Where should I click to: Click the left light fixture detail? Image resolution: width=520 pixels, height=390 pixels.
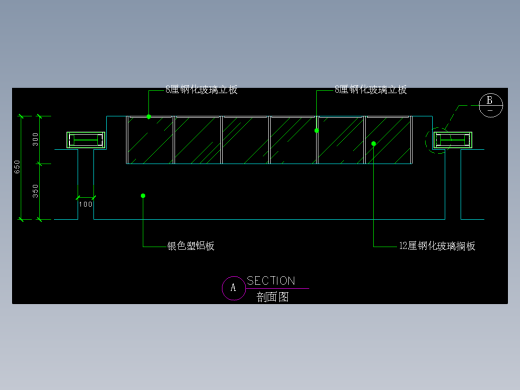tap(86, 140)
